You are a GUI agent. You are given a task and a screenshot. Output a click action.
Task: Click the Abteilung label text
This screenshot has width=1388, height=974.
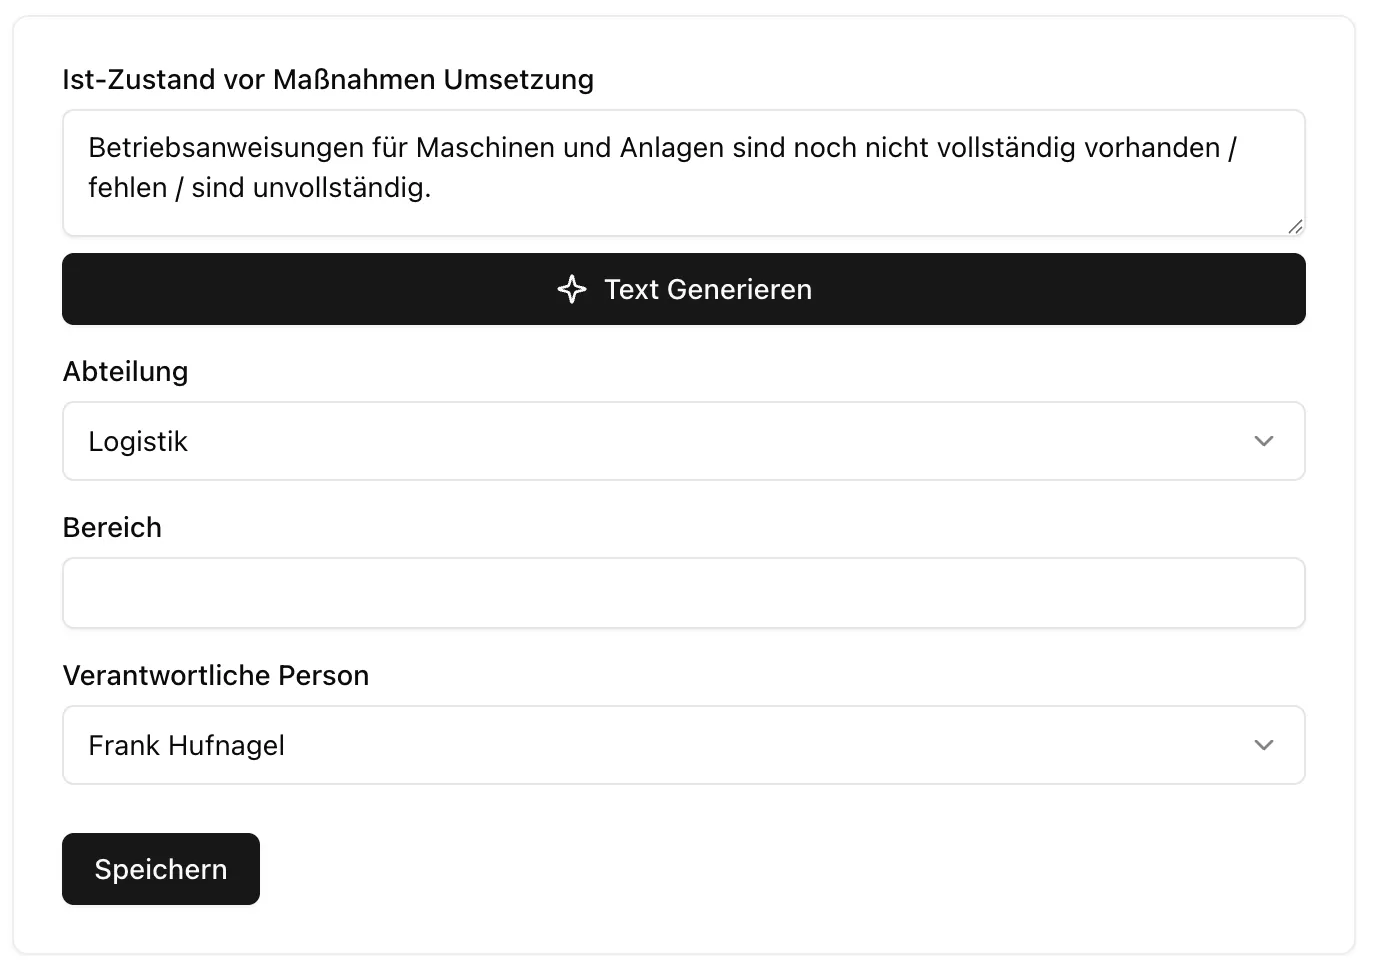pyautogui.click(x=126, y=371)
